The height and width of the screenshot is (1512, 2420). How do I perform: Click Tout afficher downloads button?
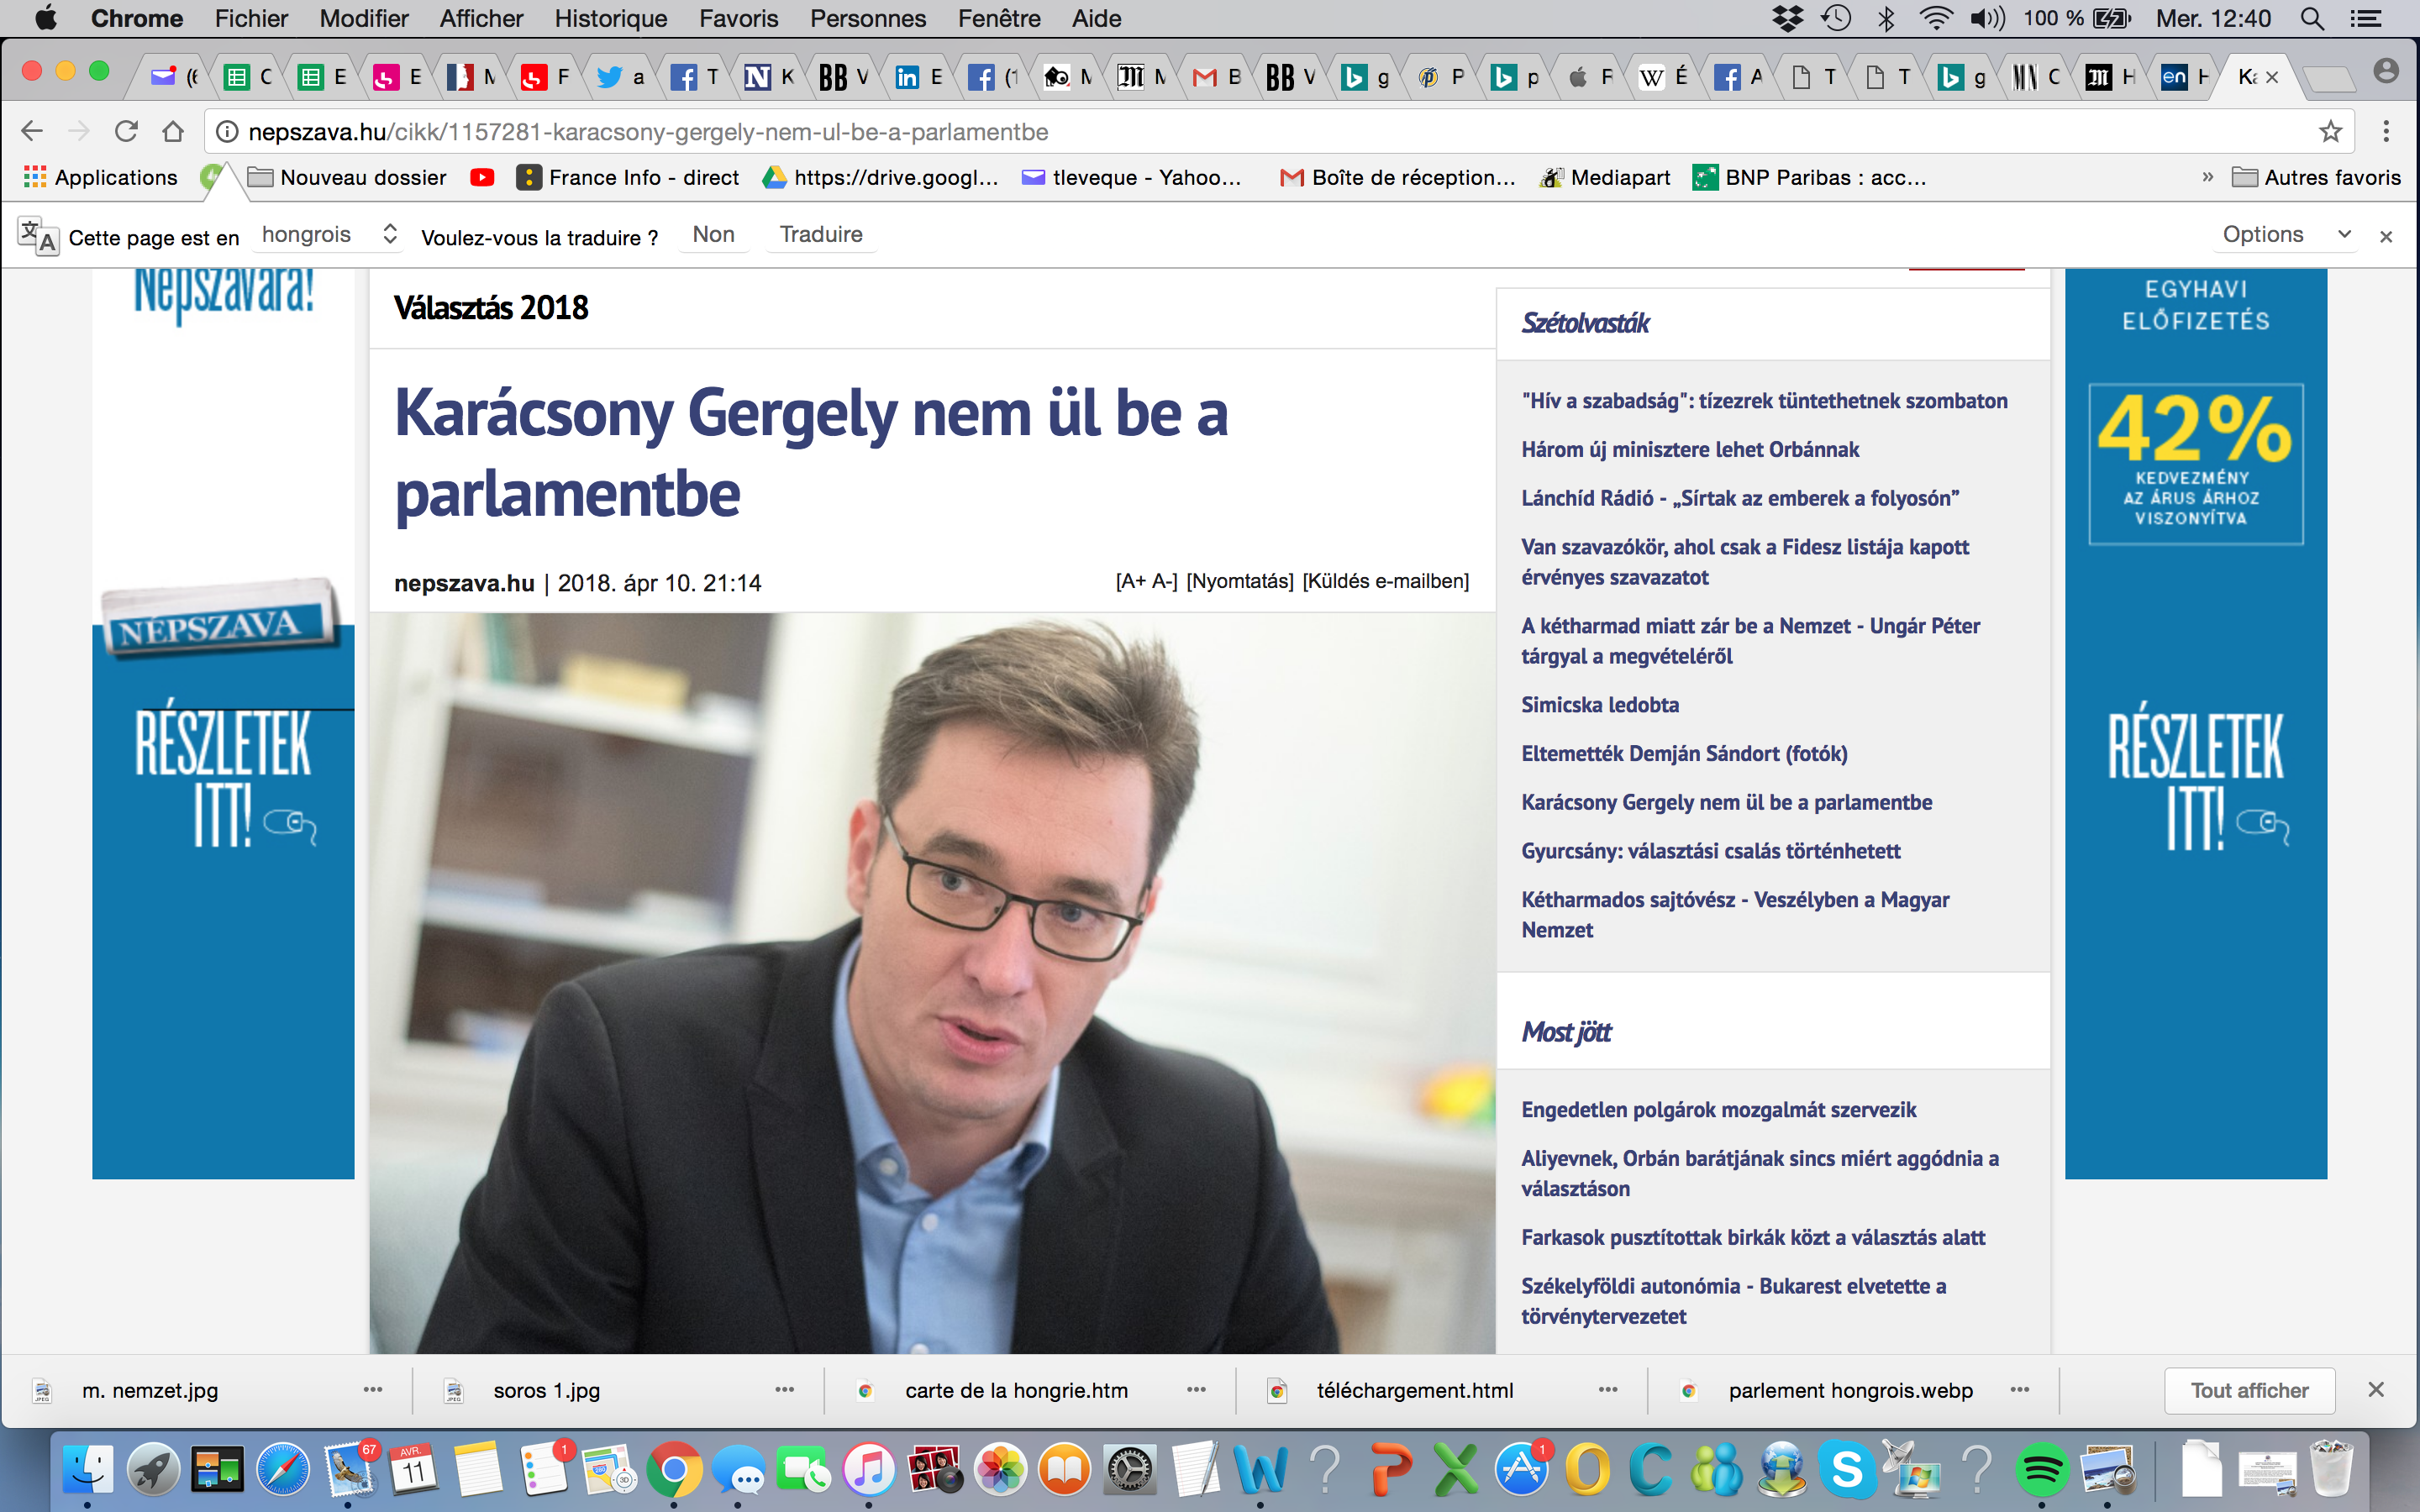click(2249, 1390)
